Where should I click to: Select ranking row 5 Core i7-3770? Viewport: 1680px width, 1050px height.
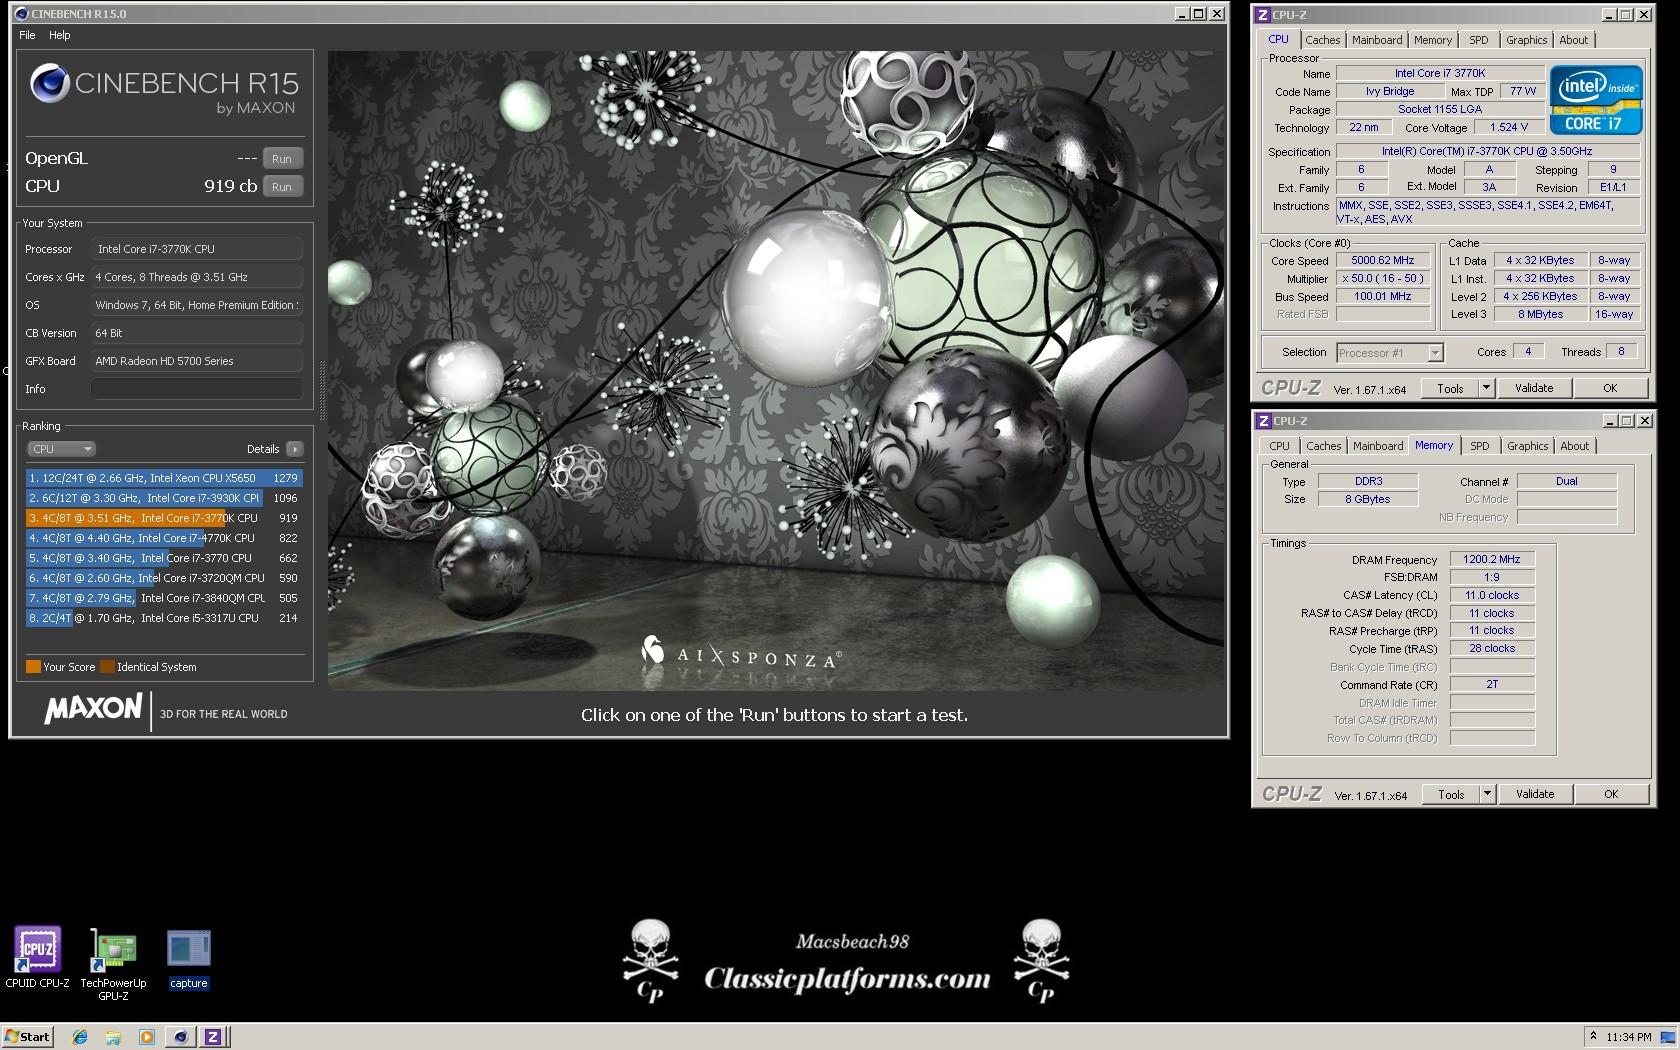point(164,558)
